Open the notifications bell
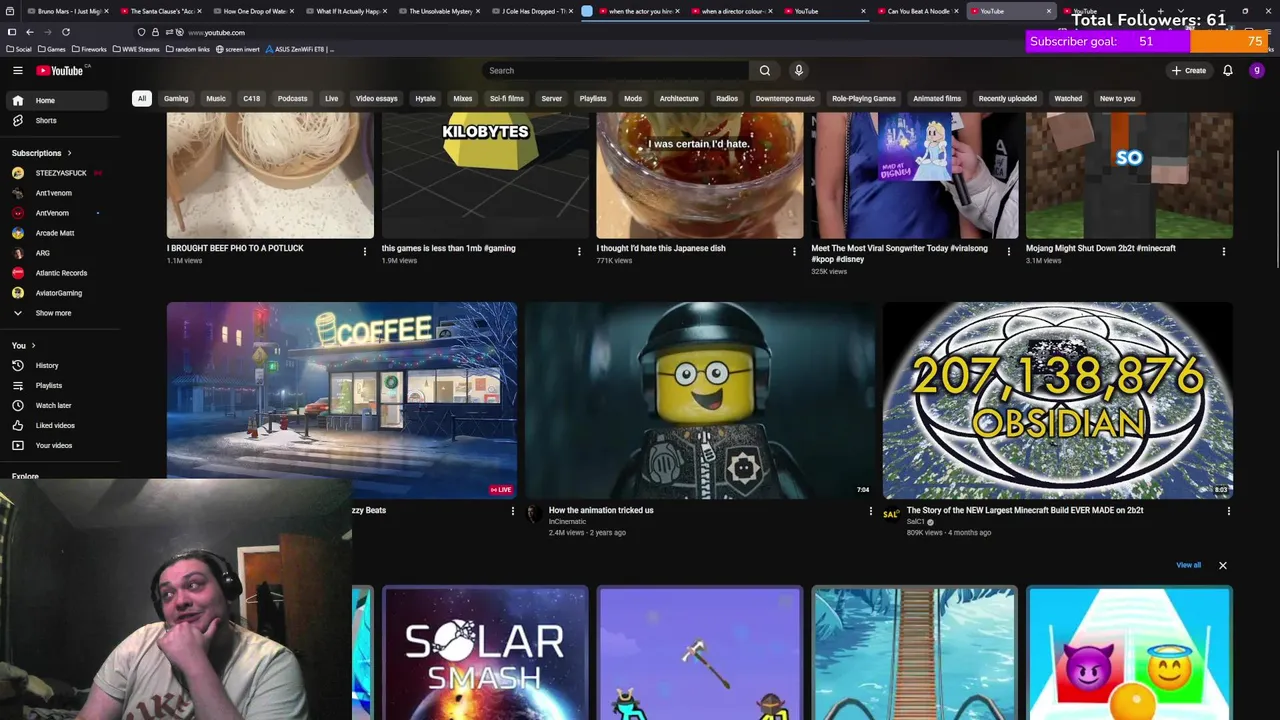 pos(1228,70)
